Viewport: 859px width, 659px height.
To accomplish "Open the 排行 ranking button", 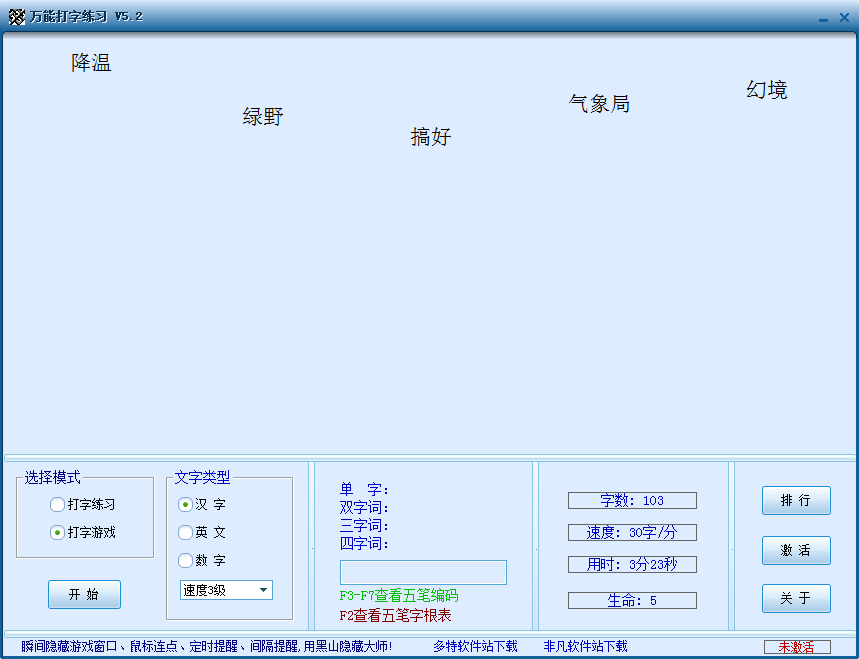I will [x=796, y=501].
